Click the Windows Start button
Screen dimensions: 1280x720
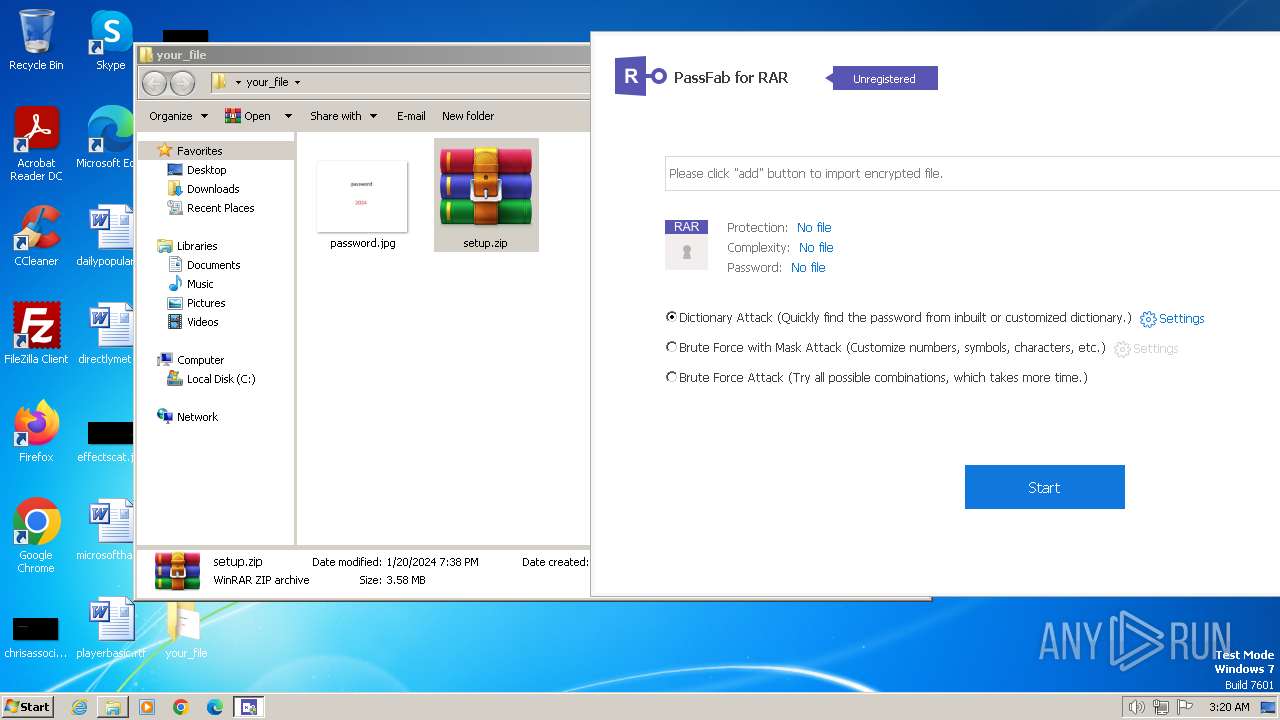click(27, 707)
